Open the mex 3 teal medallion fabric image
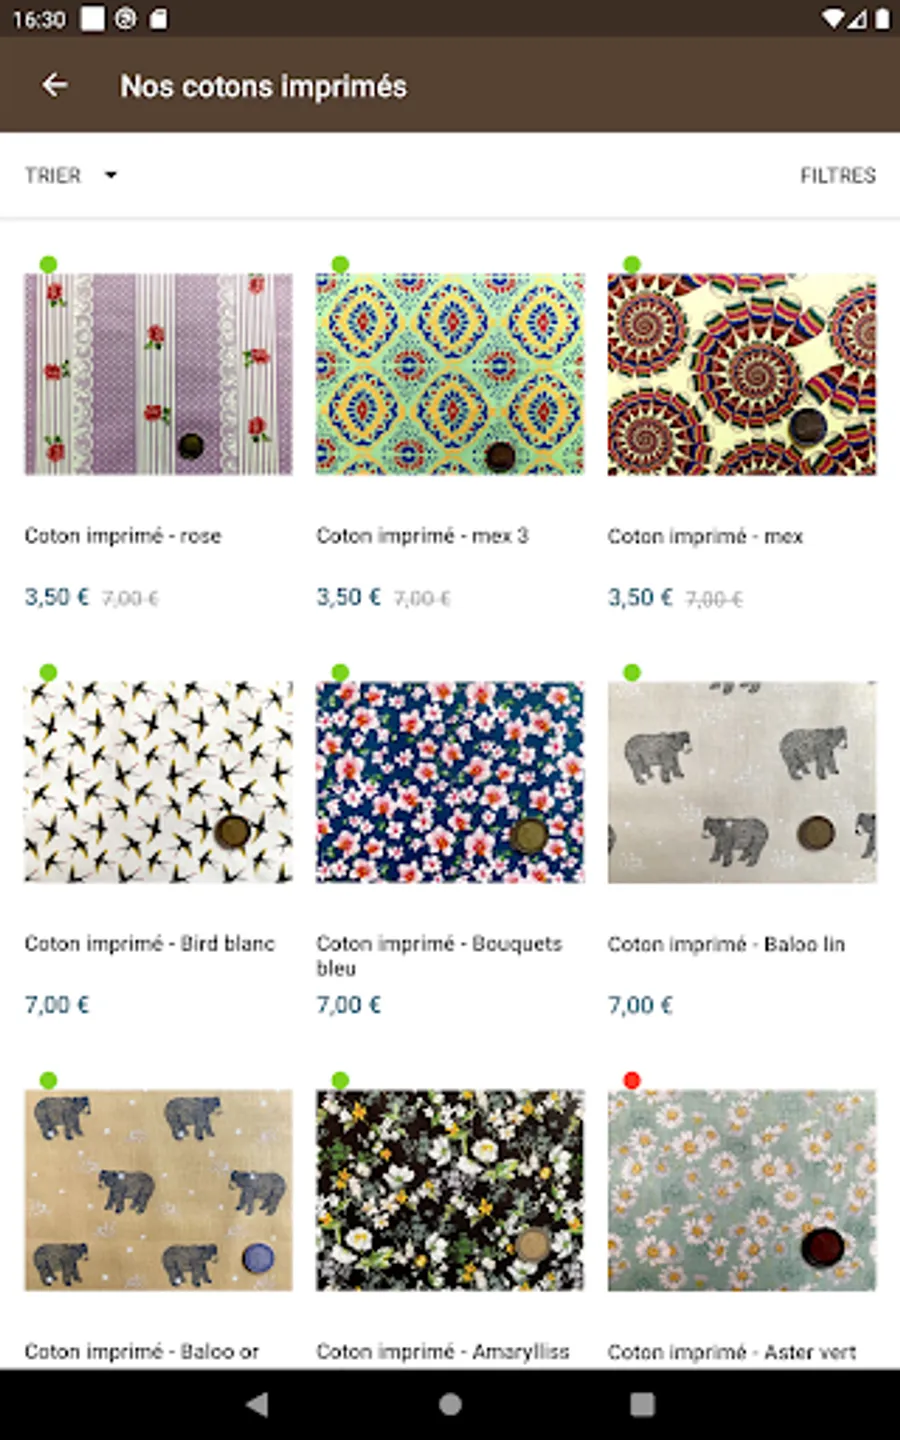The height and width of the screenshot is (1440, 900). (450, 374)
